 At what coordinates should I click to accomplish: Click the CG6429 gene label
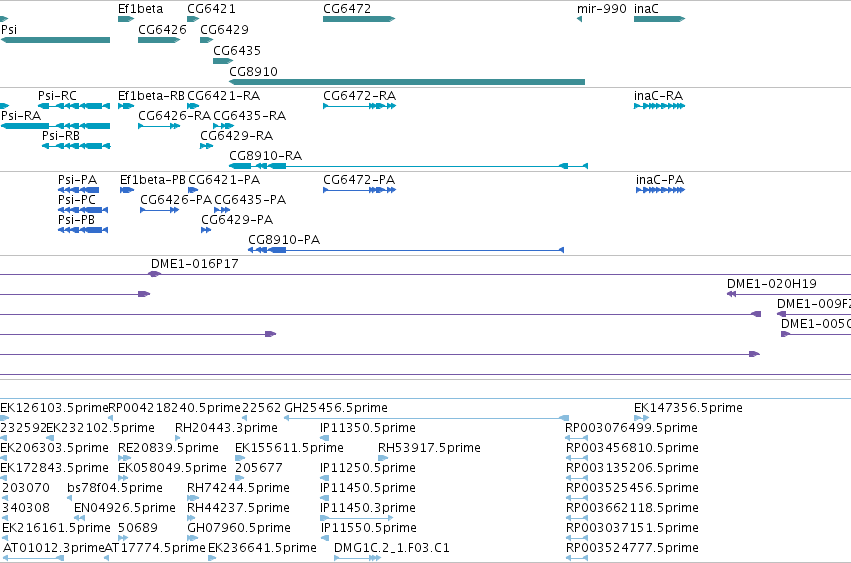pyautogui.click(x=224, y=29)
